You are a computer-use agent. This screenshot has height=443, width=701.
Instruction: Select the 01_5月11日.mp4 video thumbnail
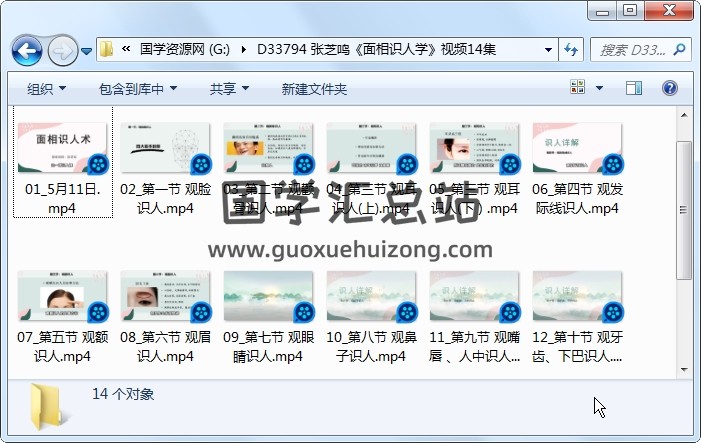point(62,149)
